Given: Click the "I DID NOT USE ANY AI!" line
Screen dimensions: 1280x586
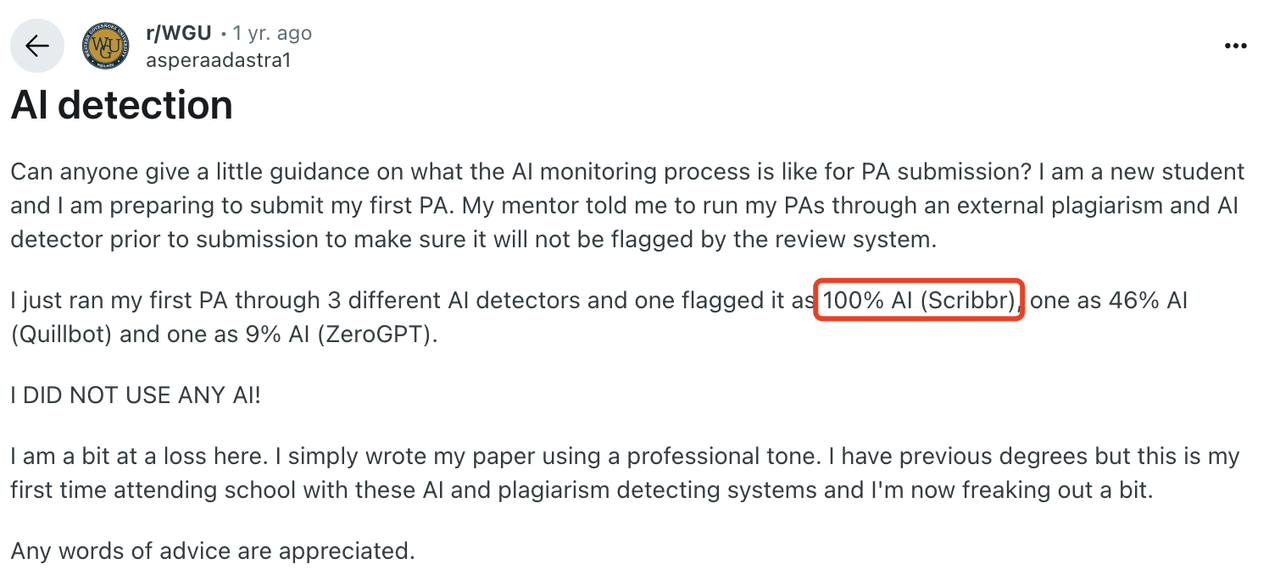Looking at the screenshot, I should pyautogui.click(x=136, y=395).
